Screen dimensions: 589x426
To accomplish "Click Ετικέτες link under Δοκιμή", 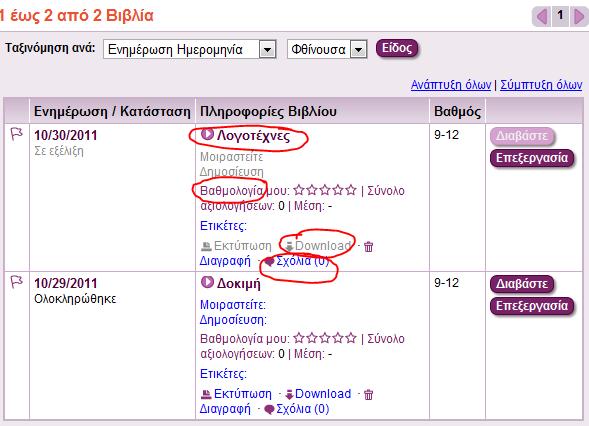I will (223, 374).
